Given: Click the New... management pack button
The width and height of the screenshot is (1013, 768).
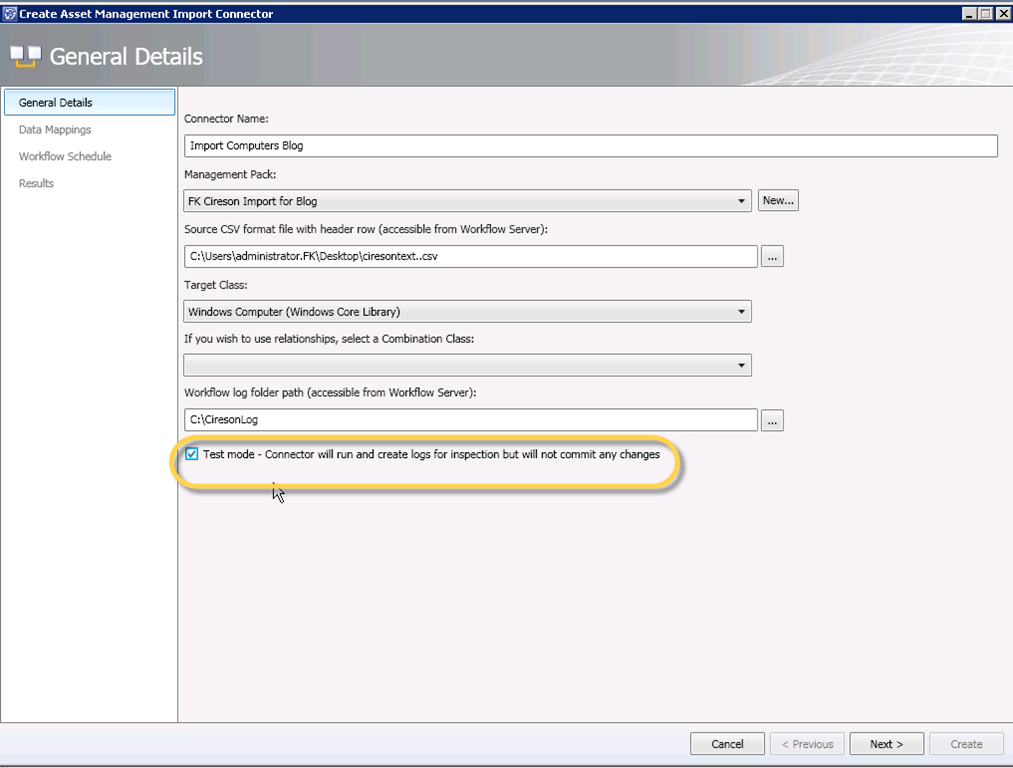Looking at the screenshot, I should [778, 201].
